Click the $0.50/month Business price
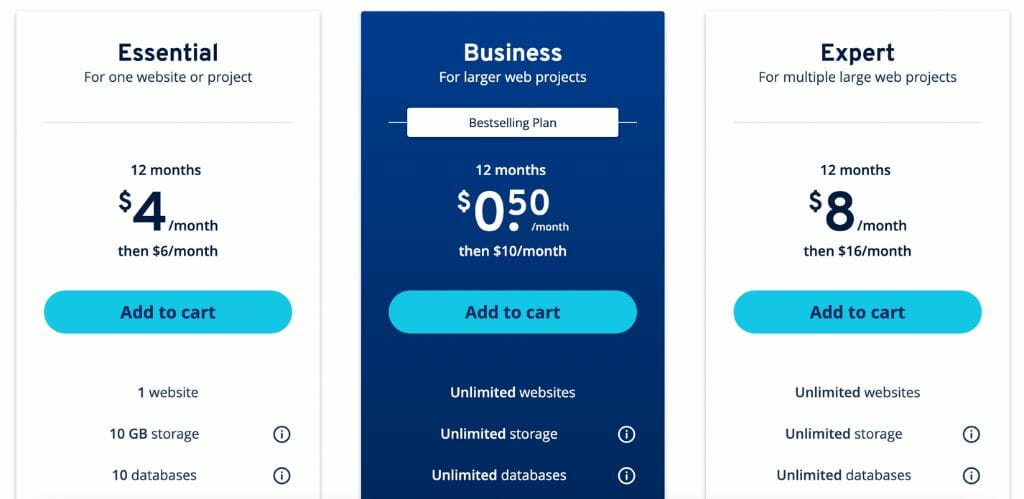1024x499 pixels. click(513, 211)
